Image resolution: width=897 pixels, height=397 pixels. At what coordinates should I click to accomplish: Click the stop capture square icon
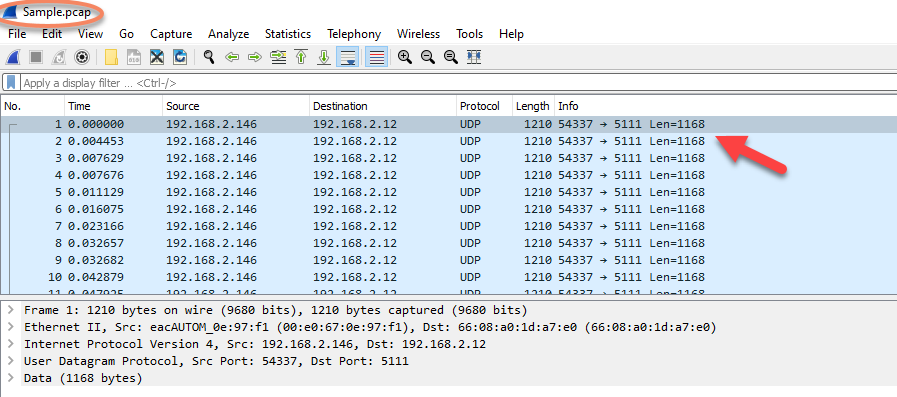pyautogui.click(x=36, y=57)
